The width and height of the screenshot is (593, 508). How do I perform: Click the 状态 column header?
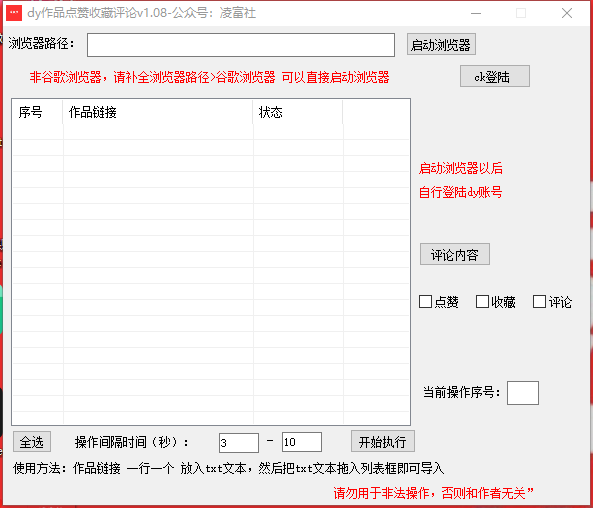click(298, 112)
